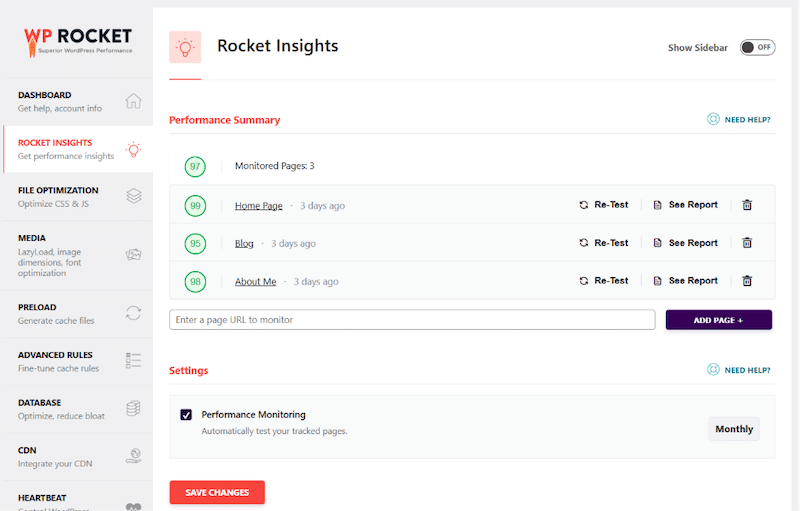Viewport: 800px width, 511px height.
Task: See Report for the Blog page
Action: (685, 243)
